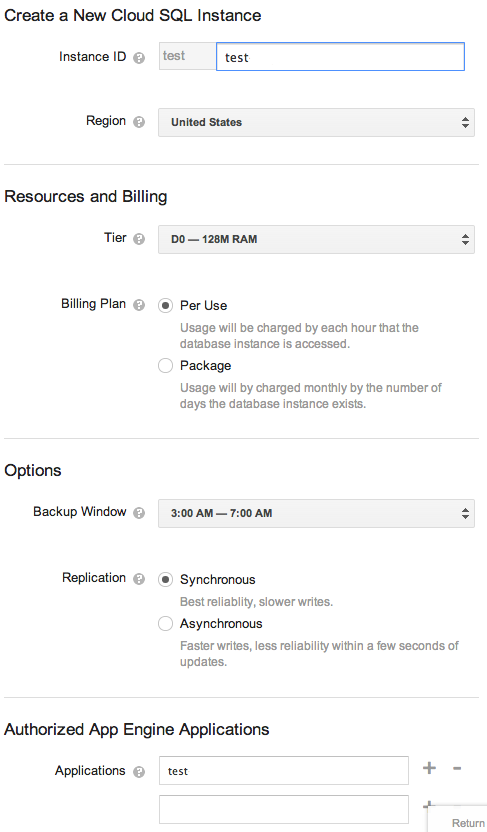Screen dimensions: 487x832
Task: Expand the Tier D0 128M RAM dropdown
Action: click(316, 239)
